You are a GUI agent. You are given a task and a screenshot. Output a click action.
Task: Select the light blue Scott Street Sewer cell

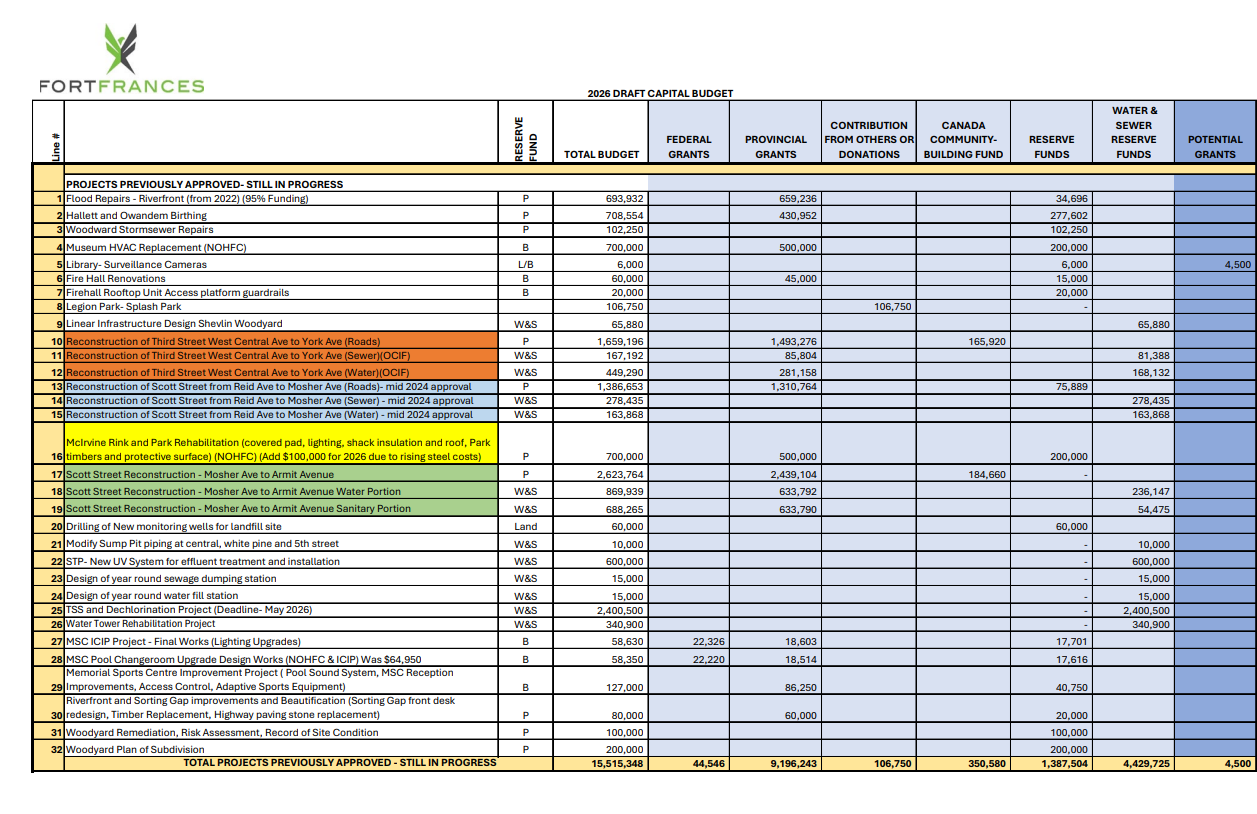coord(269,400)
